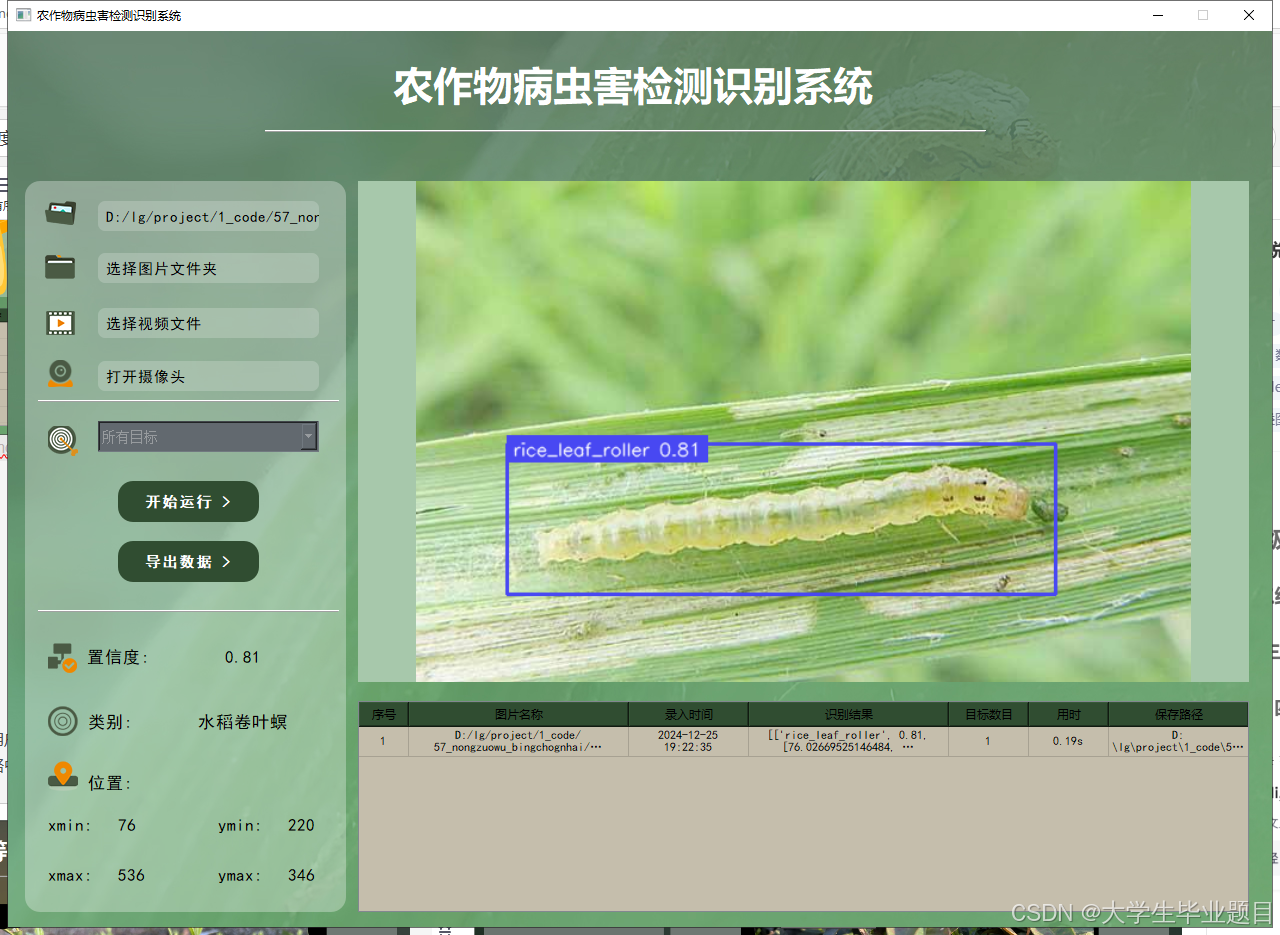The width and height of the screenshot is (1280, 935).
Task: Choose 选择视频文件 to load video
Action: click(x=208, y=323)
